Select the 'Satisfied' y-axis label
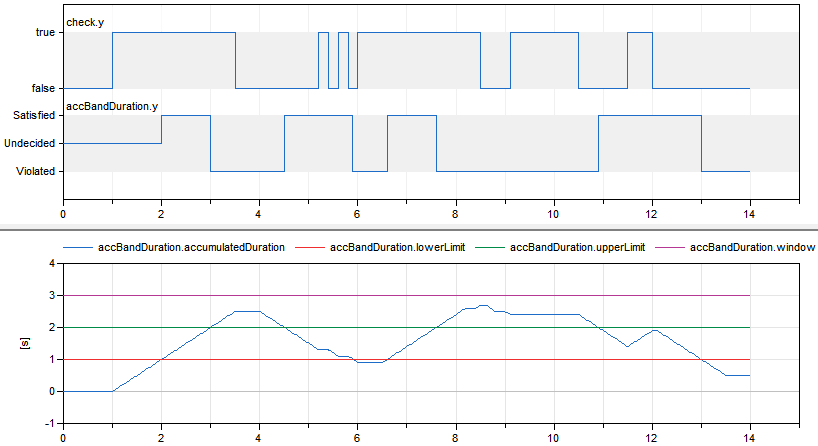The image size is (818, 446). (32, 116)
